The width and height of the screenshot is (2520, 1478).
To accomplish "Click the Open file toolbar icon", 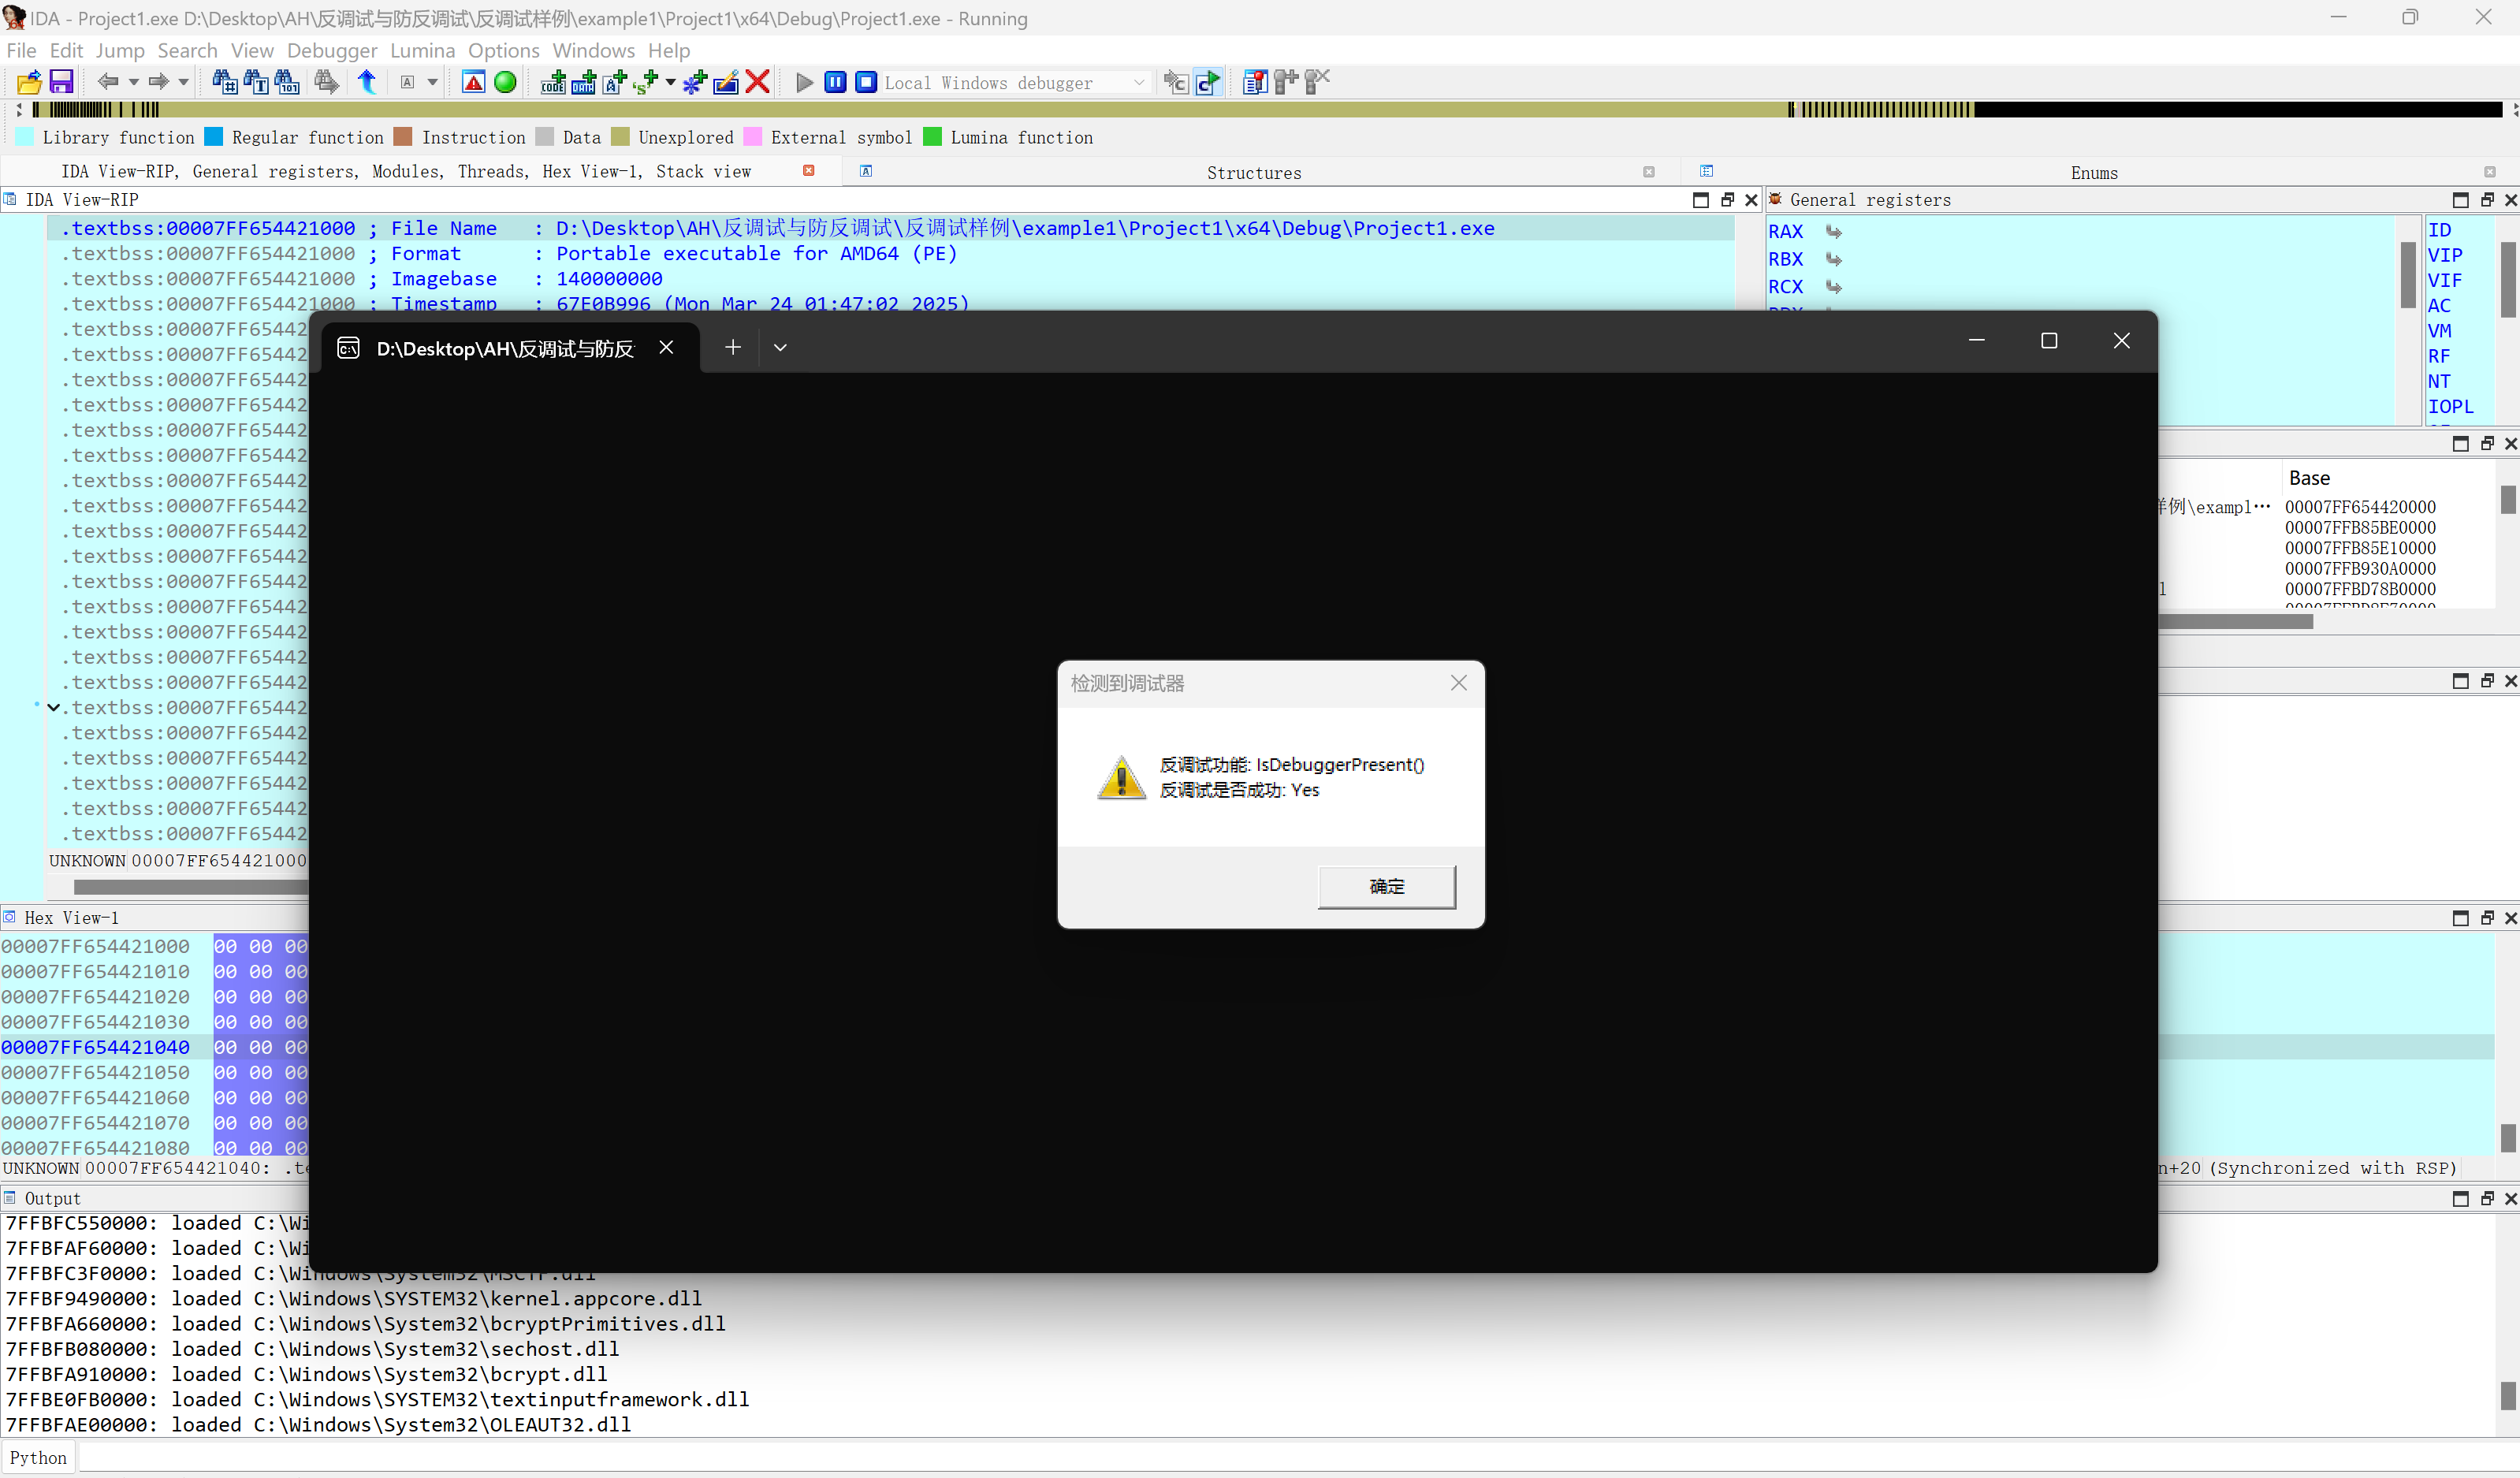I will tap(29, 83).
